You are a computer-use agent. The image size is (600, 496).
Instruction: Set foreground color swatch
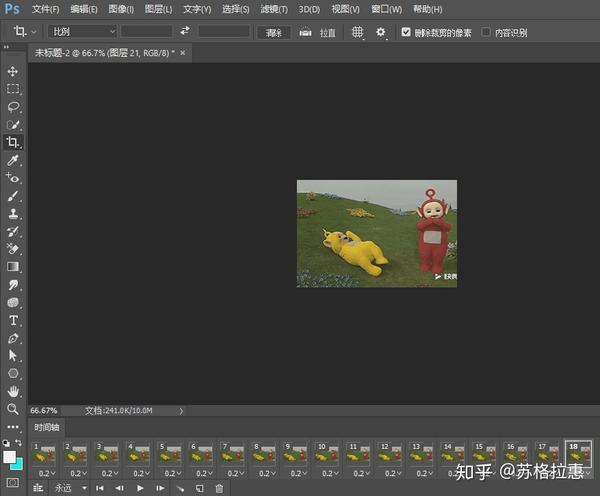coord(9,457)
